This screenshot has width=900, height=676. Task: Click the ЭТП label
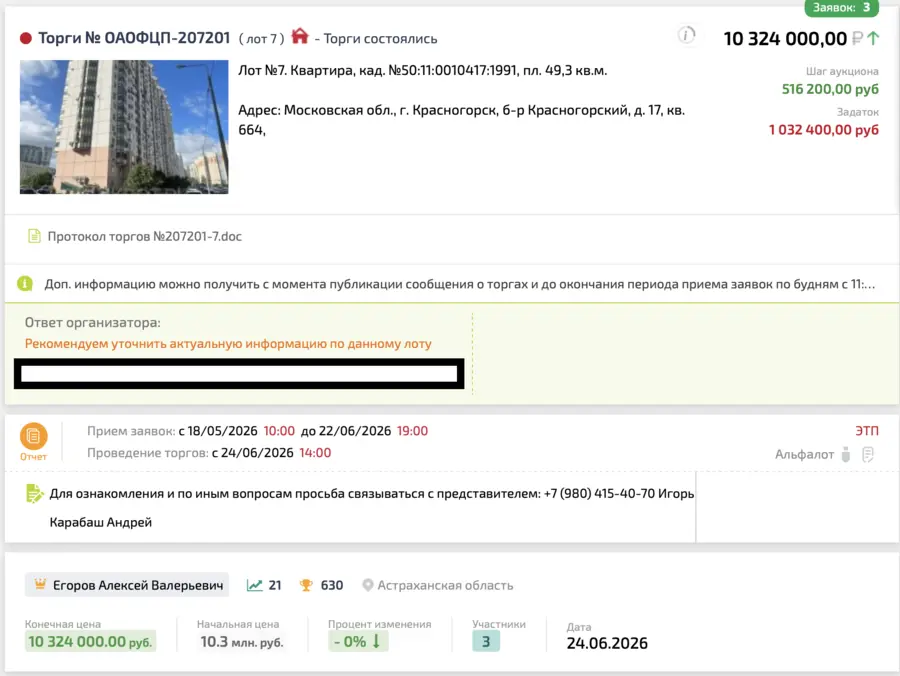click(x=867, y=431)
